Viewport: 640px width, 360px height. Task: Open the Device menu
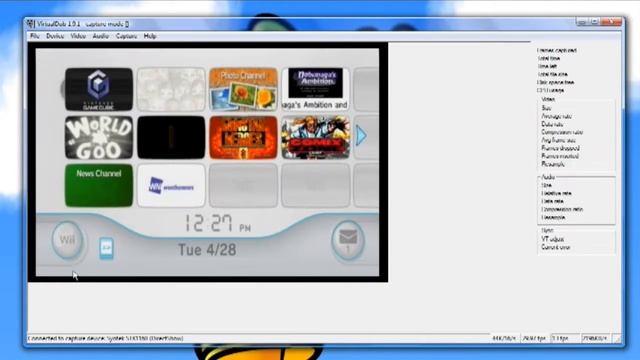(x=55, y=36)
